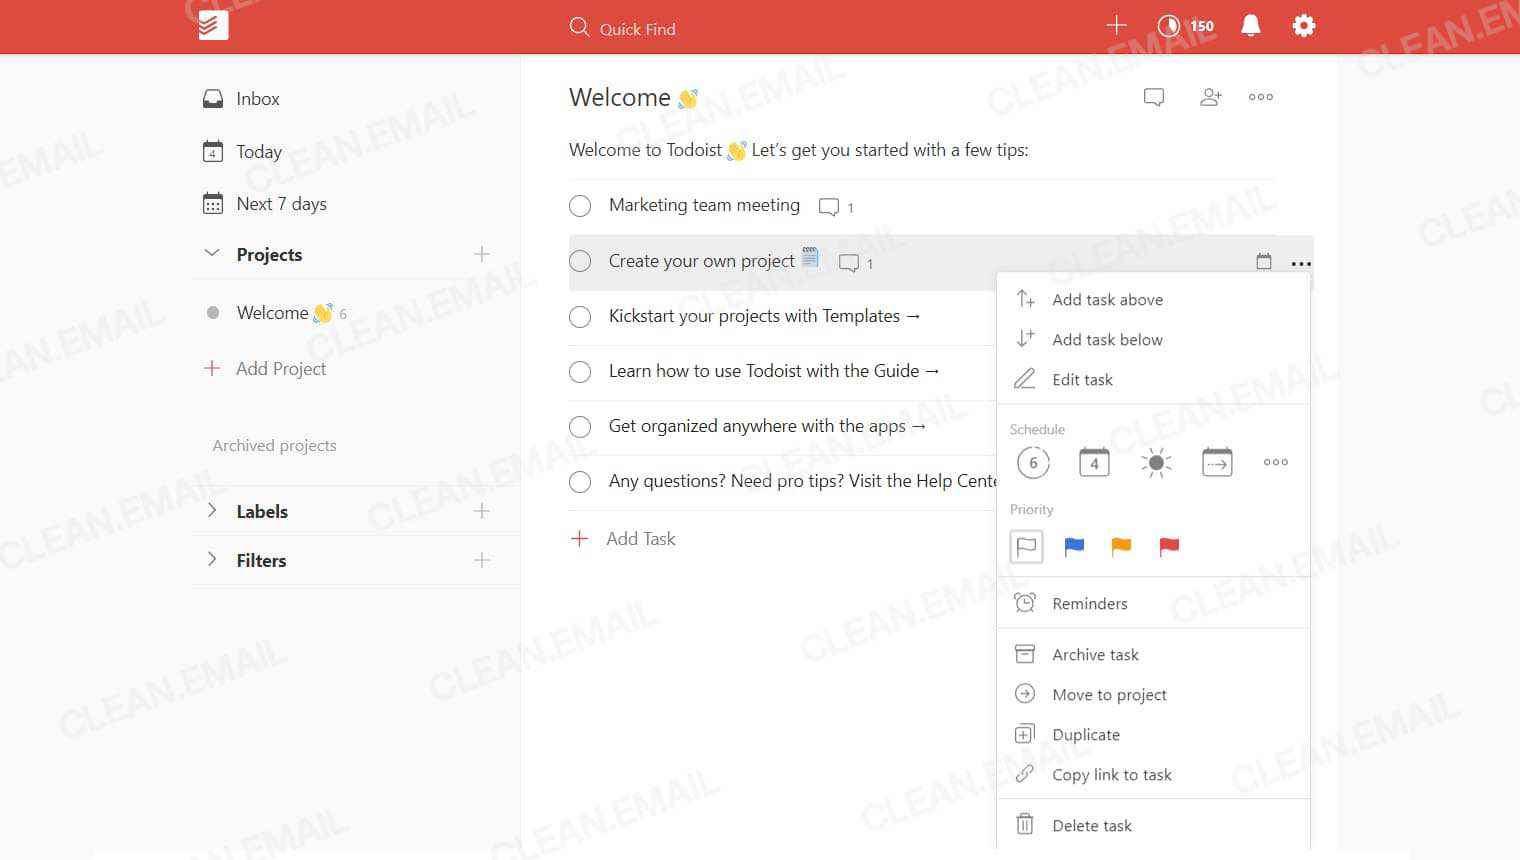The height and width of the screenshot is (860, 1520).
Task: Collapse the Projects section
Action: [x=212, y=254]
